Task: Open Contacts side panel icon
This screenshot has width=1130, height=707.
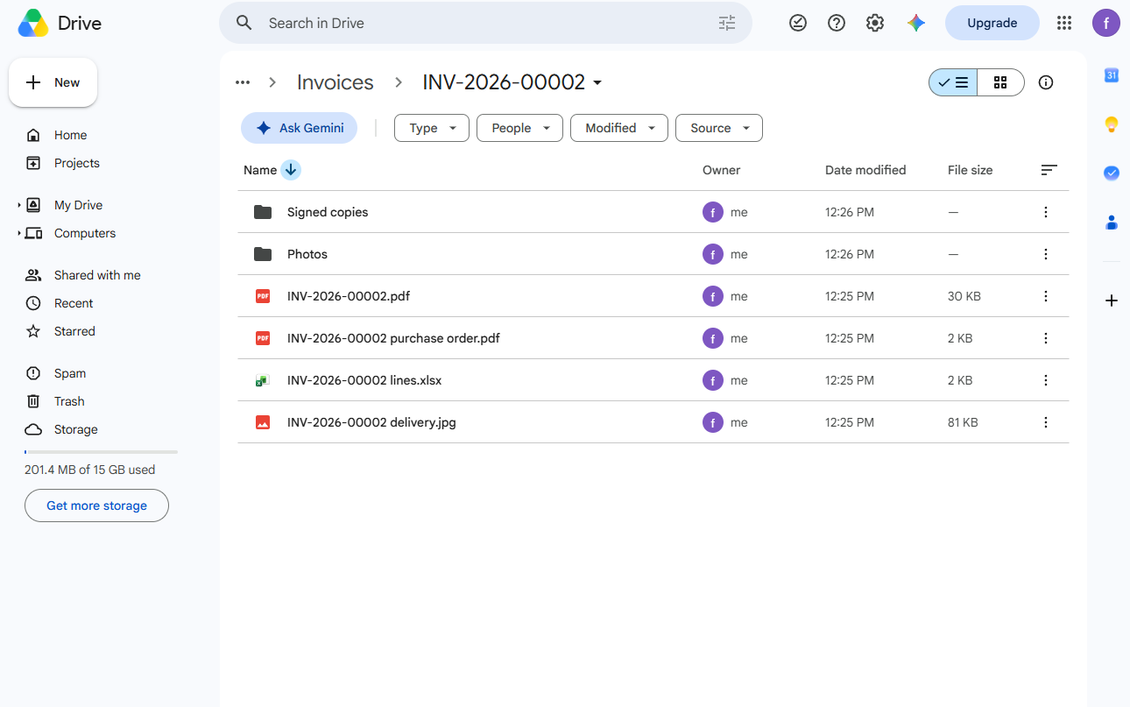Action: click(x=1111, y=223)
